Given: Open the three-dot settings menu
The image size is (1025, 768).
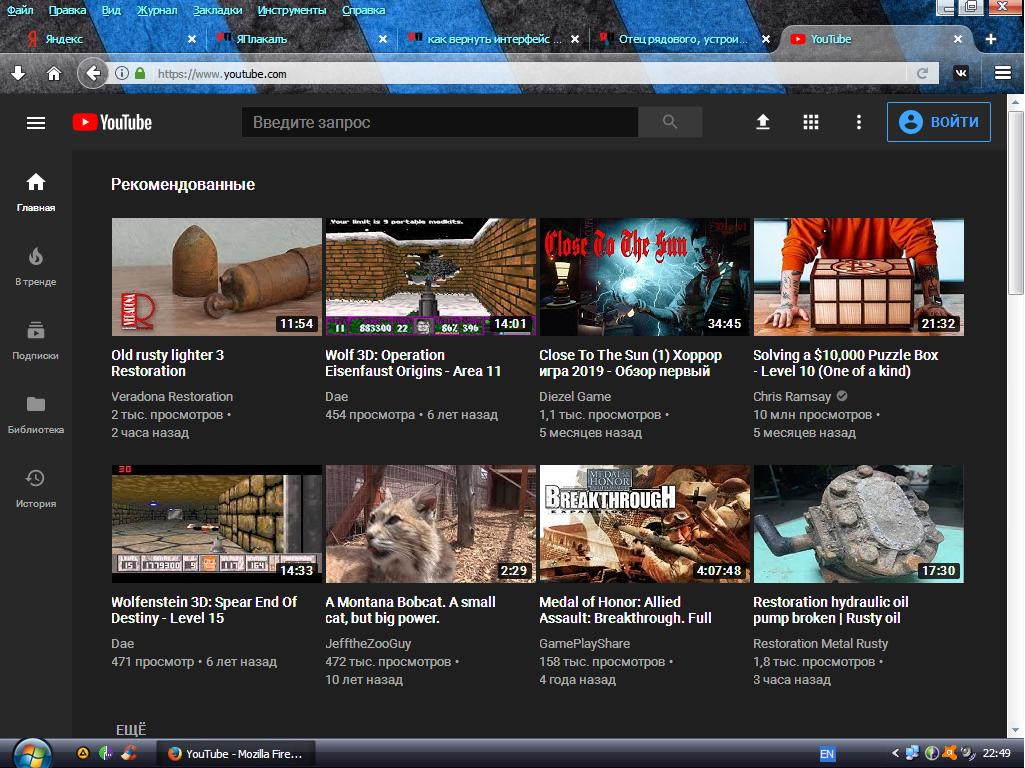Looking at the screenshot, I should click(x=858, y=122).
